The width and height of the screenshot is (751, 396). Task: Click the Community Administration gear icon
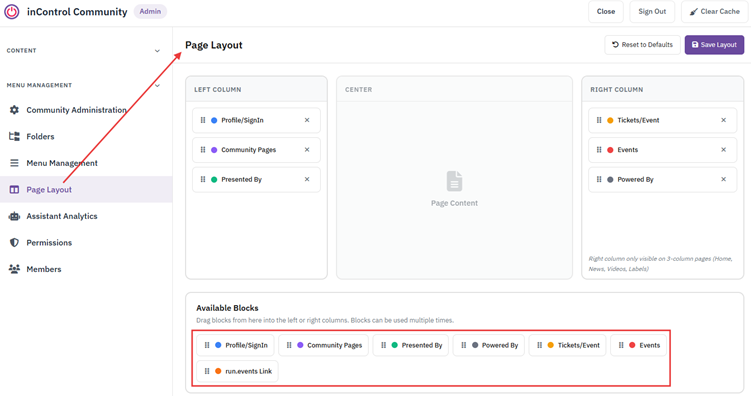(x=14, y=110)
